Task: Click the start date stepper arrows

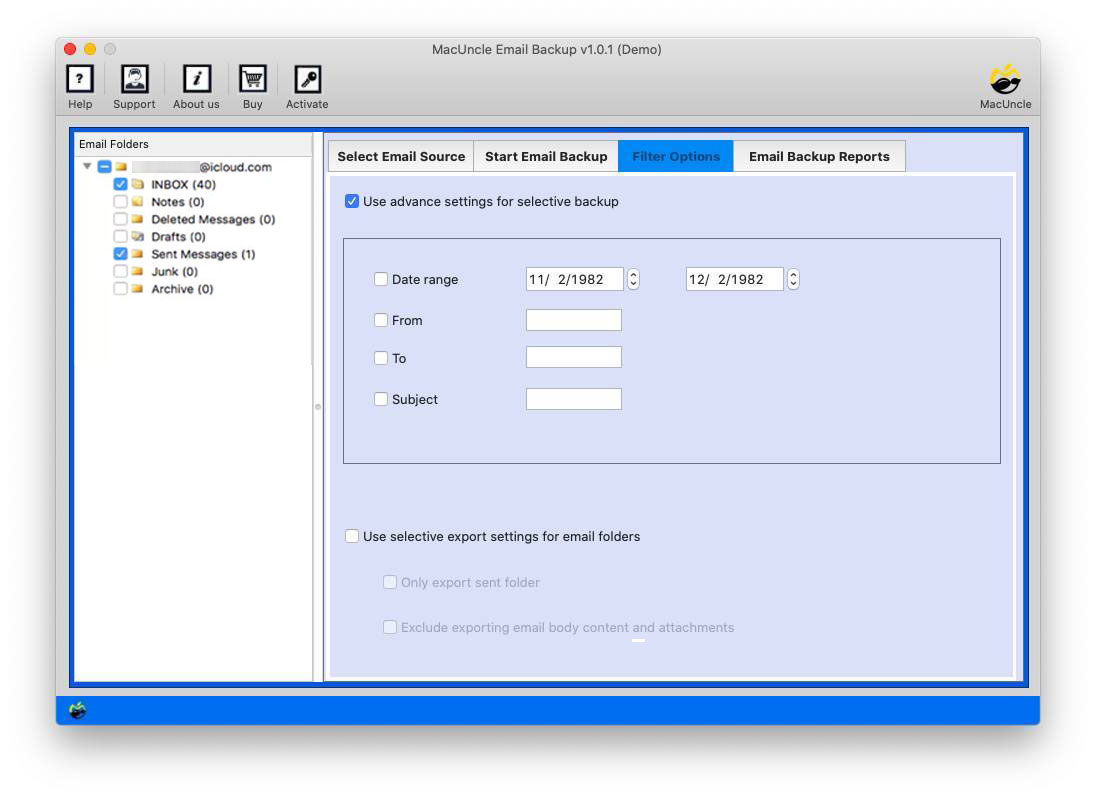Action: click(x=634, y=279)
